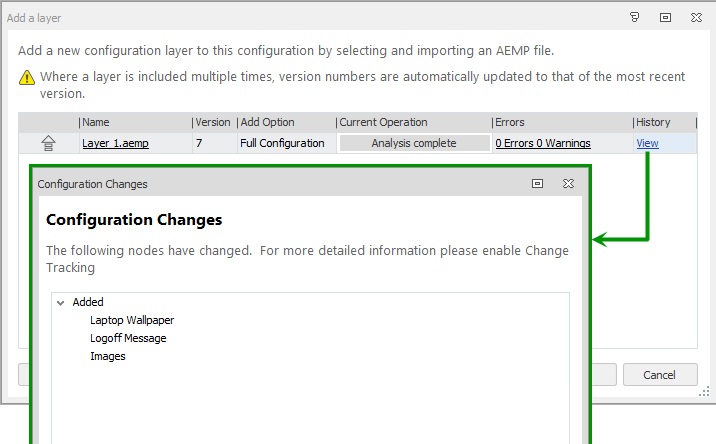716x444 pixels.
Task: Maximize the Add a layer window
Action: click(x=664, y=17)
